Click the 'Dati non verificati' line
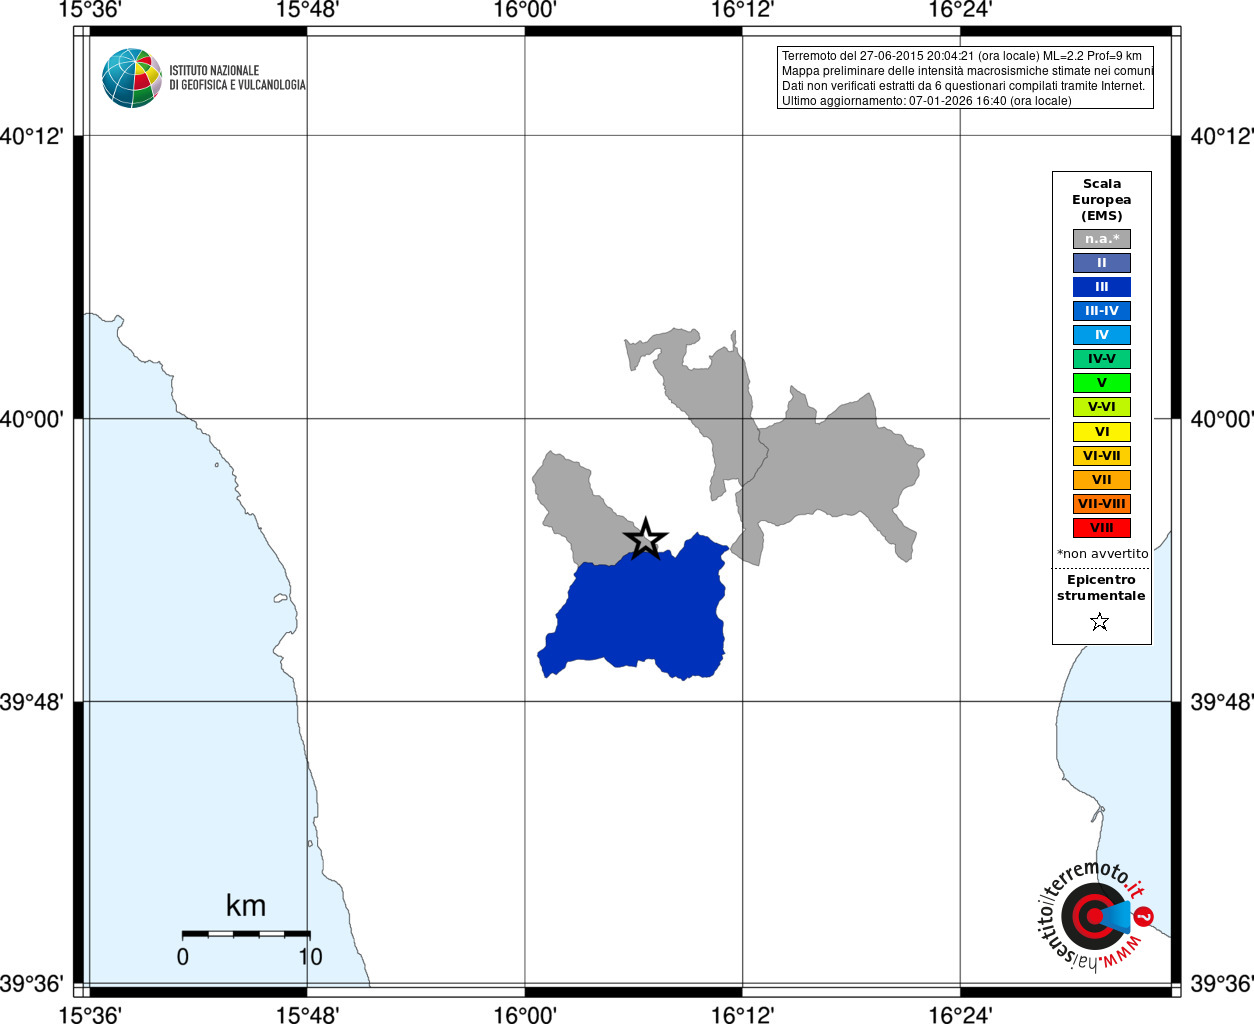 (x=963, y=86)
